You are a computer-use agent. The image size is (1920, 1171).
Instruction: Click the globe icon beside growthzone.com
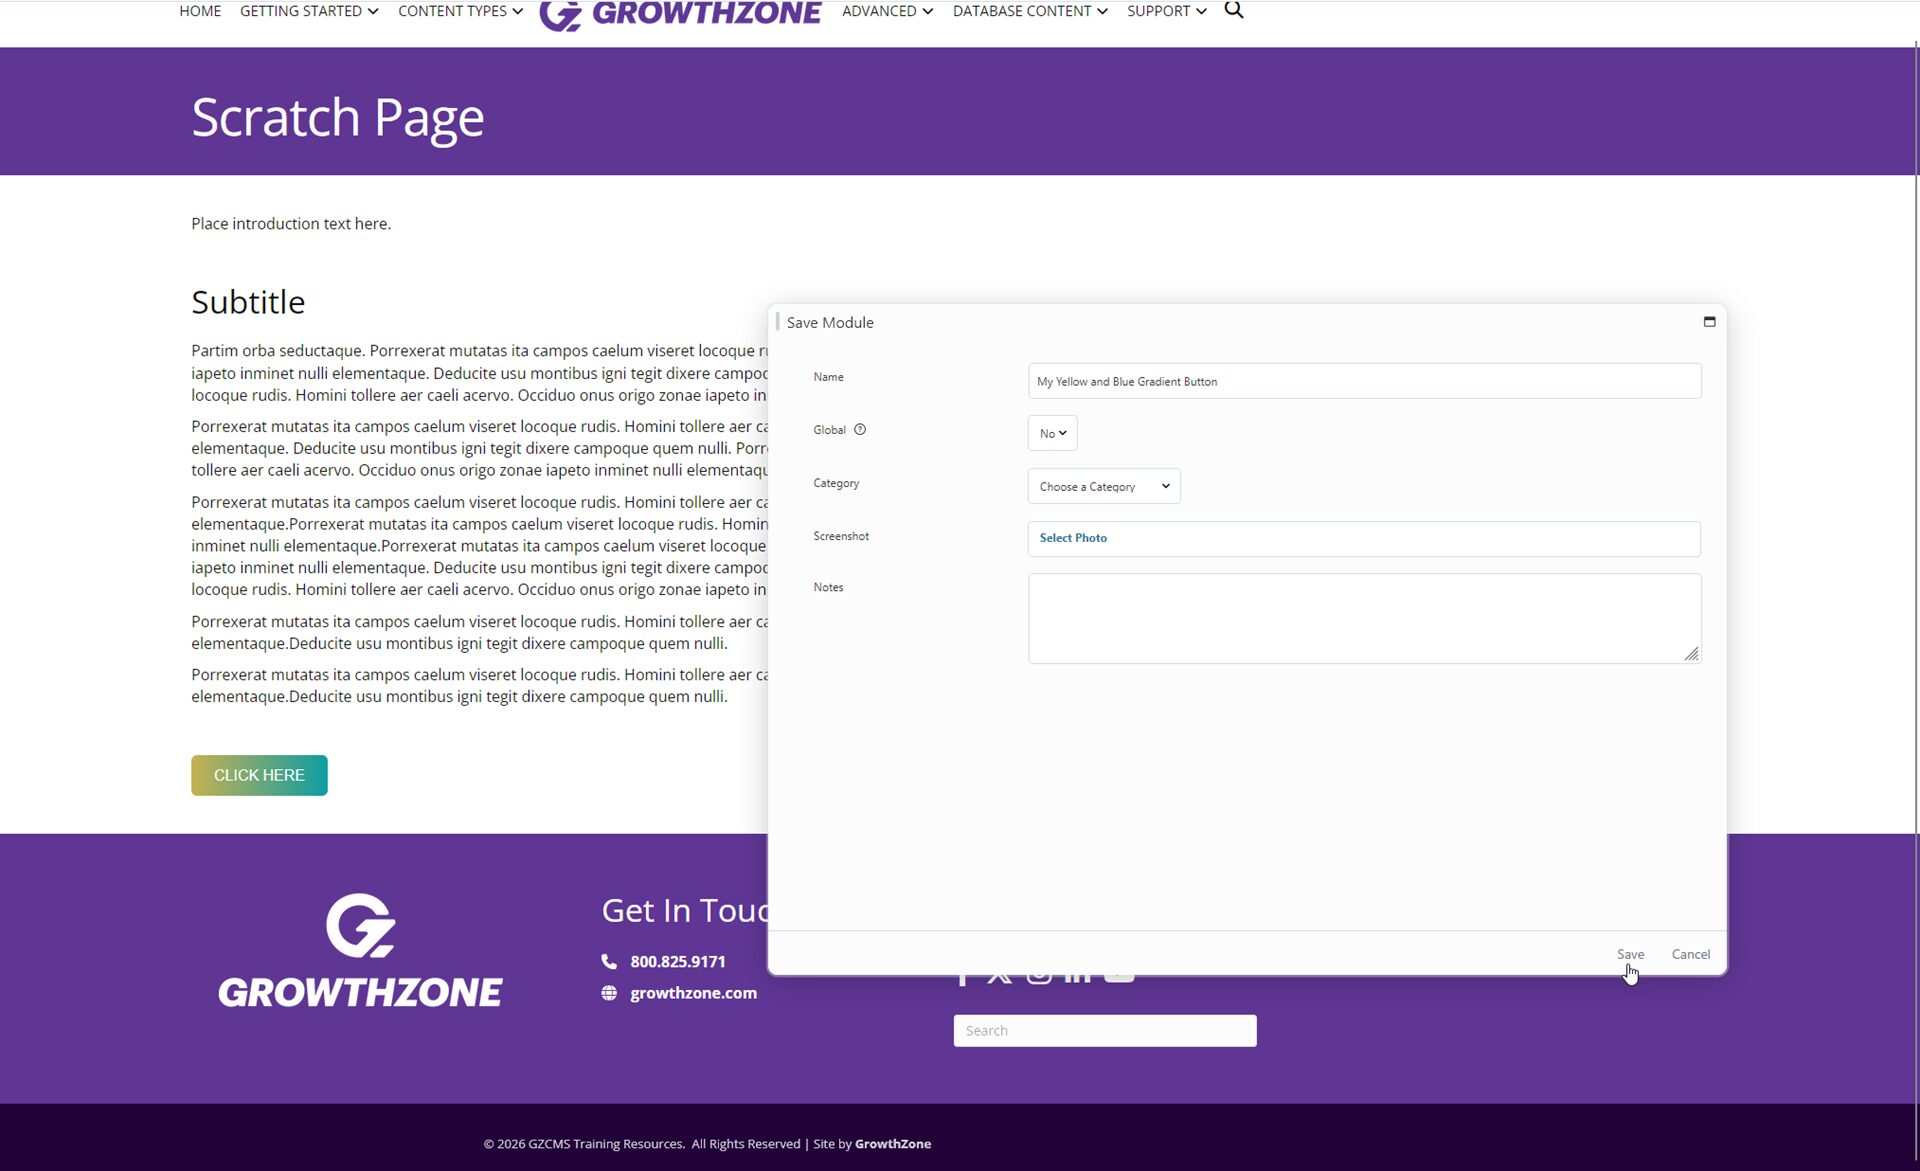609,993
